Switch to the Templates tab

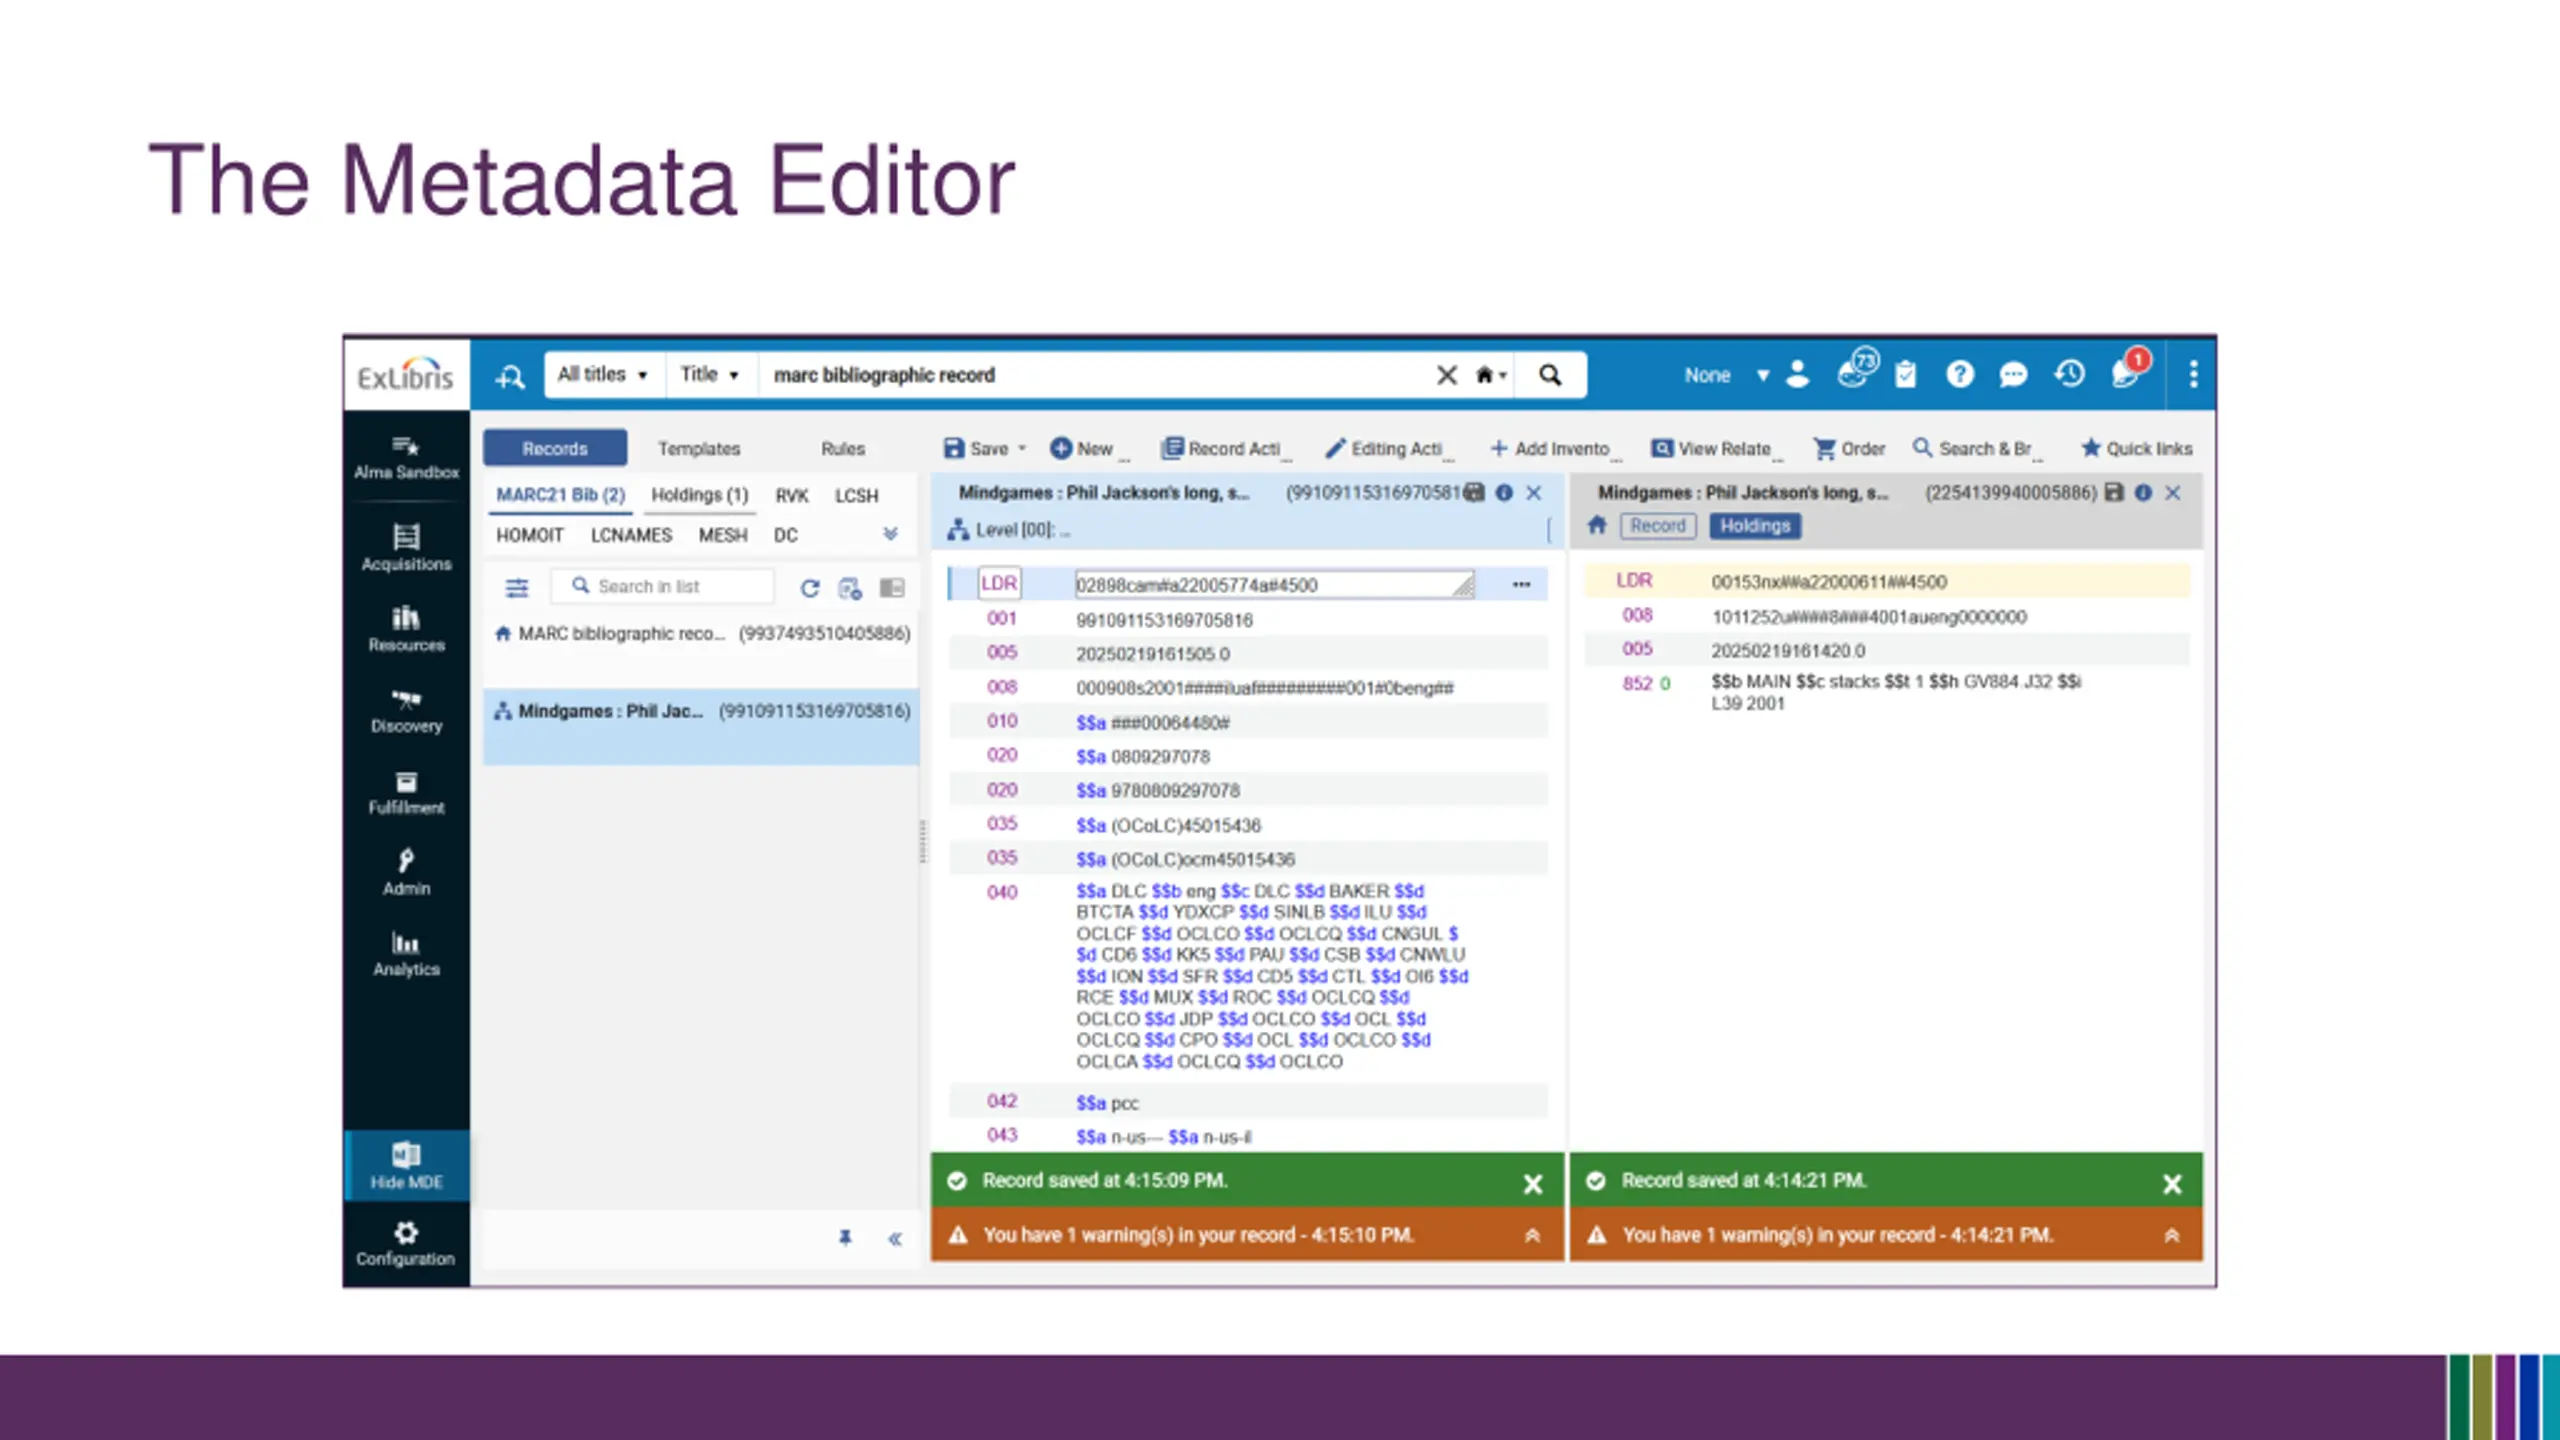[698, 449]
